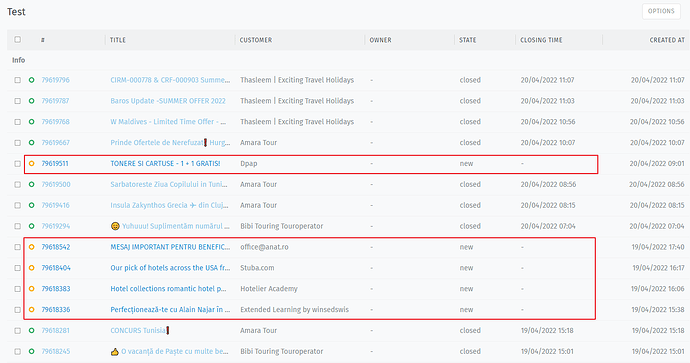The image size is (690, 363).
Task: Click the green status icon for ticket 79619667
Action: (32, 143)
